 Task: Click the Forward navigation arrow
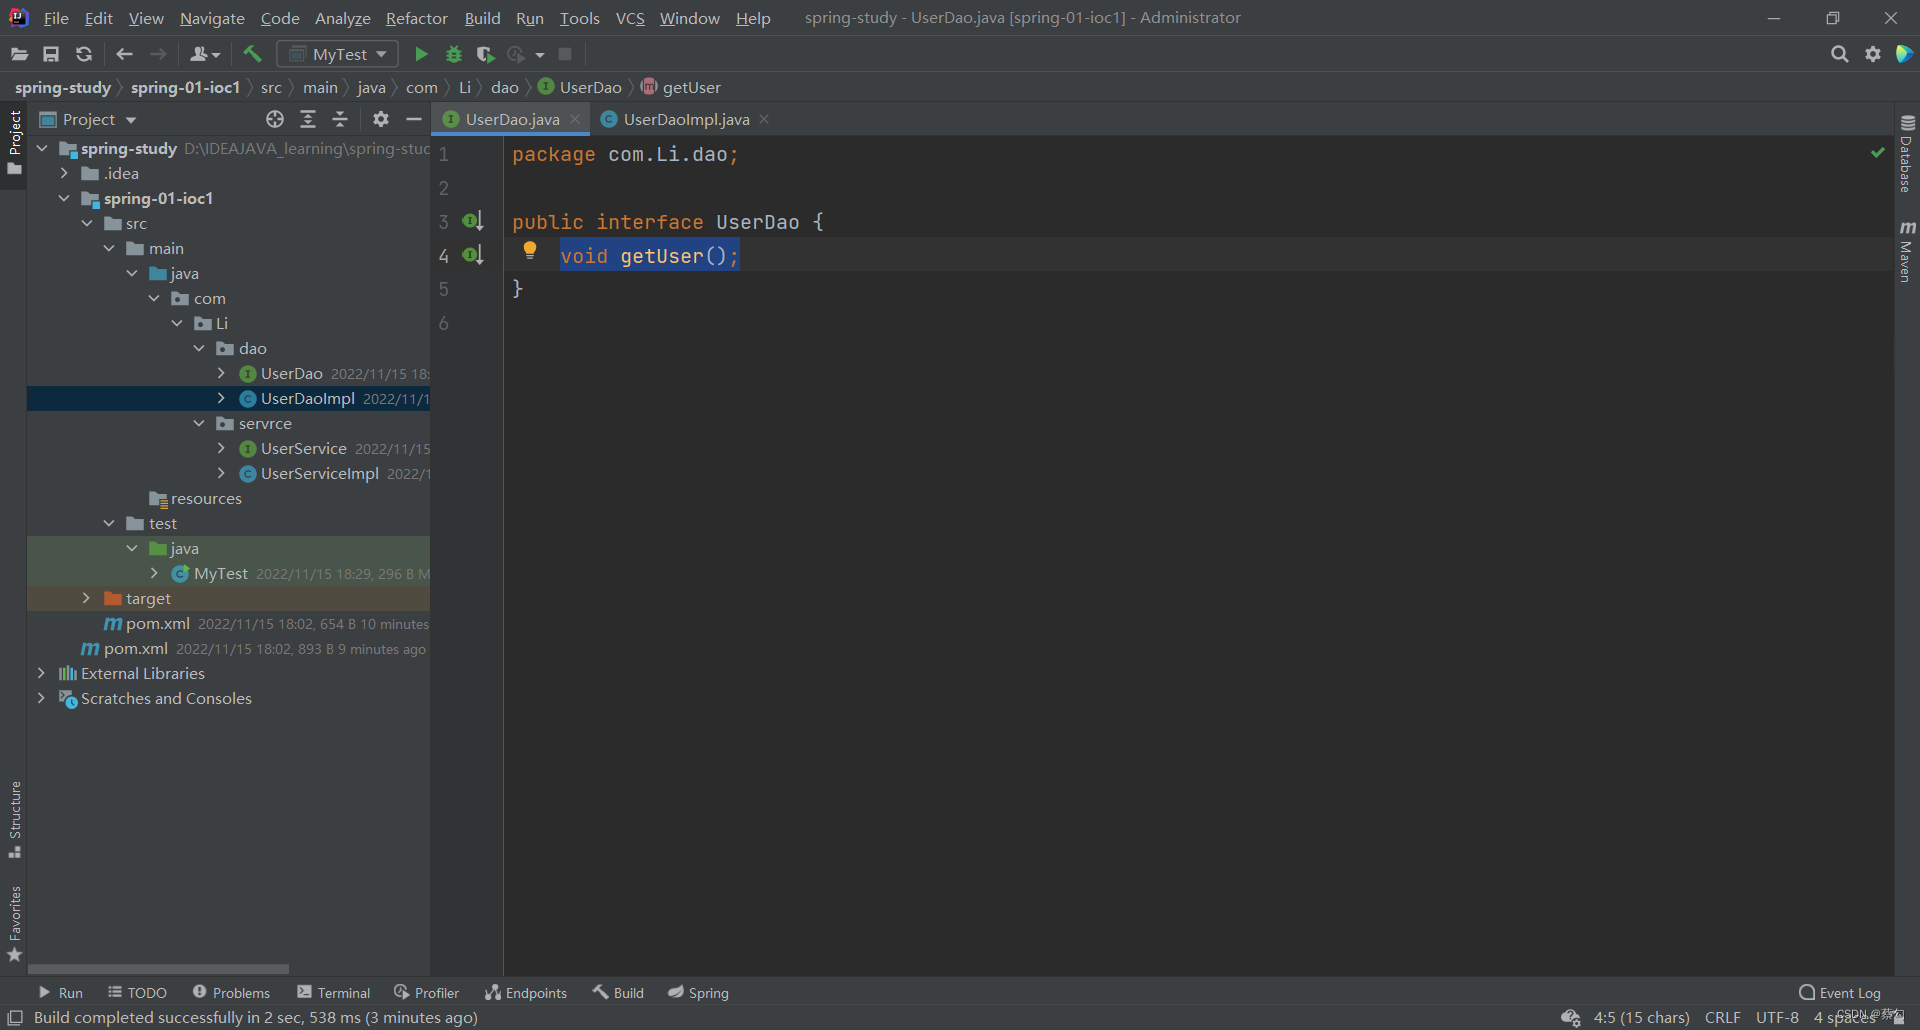click(x=158, y=54)
